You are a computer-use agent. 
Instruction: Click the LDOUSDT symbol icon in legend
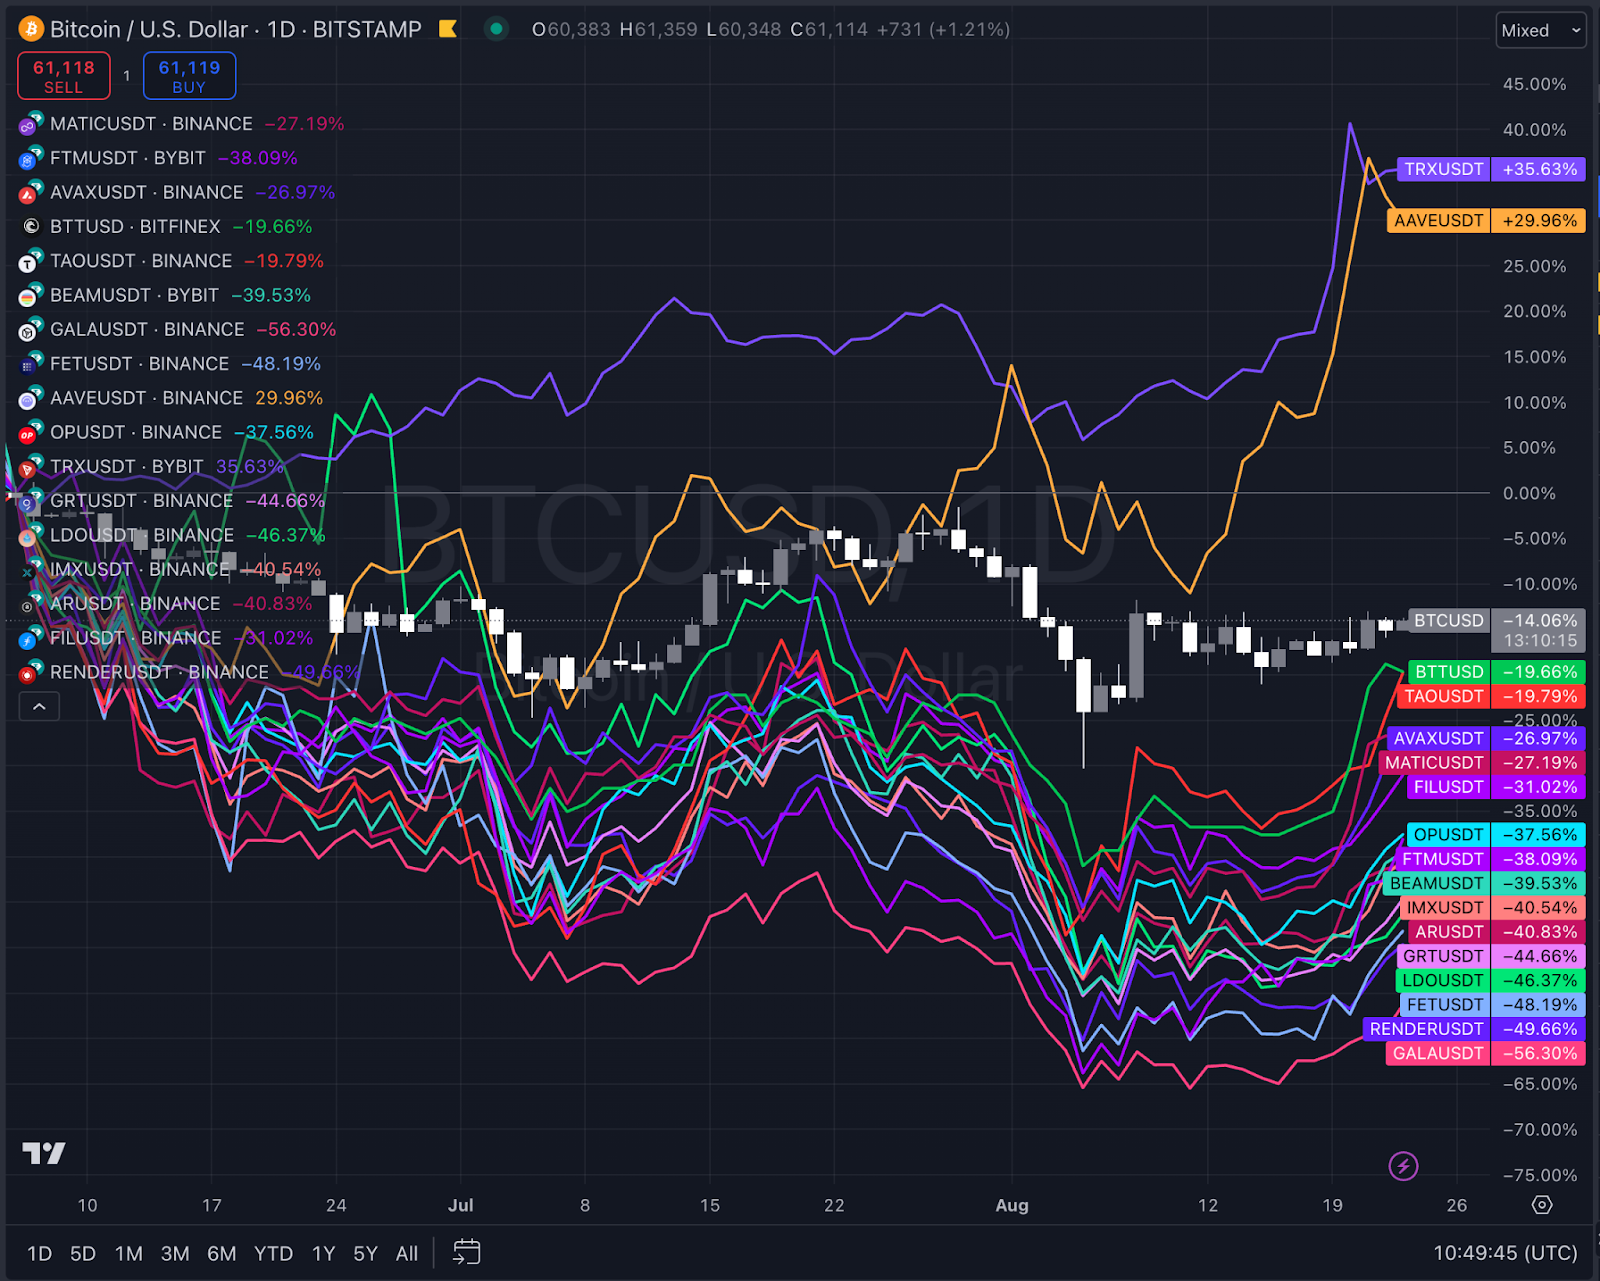coord(30,535)
